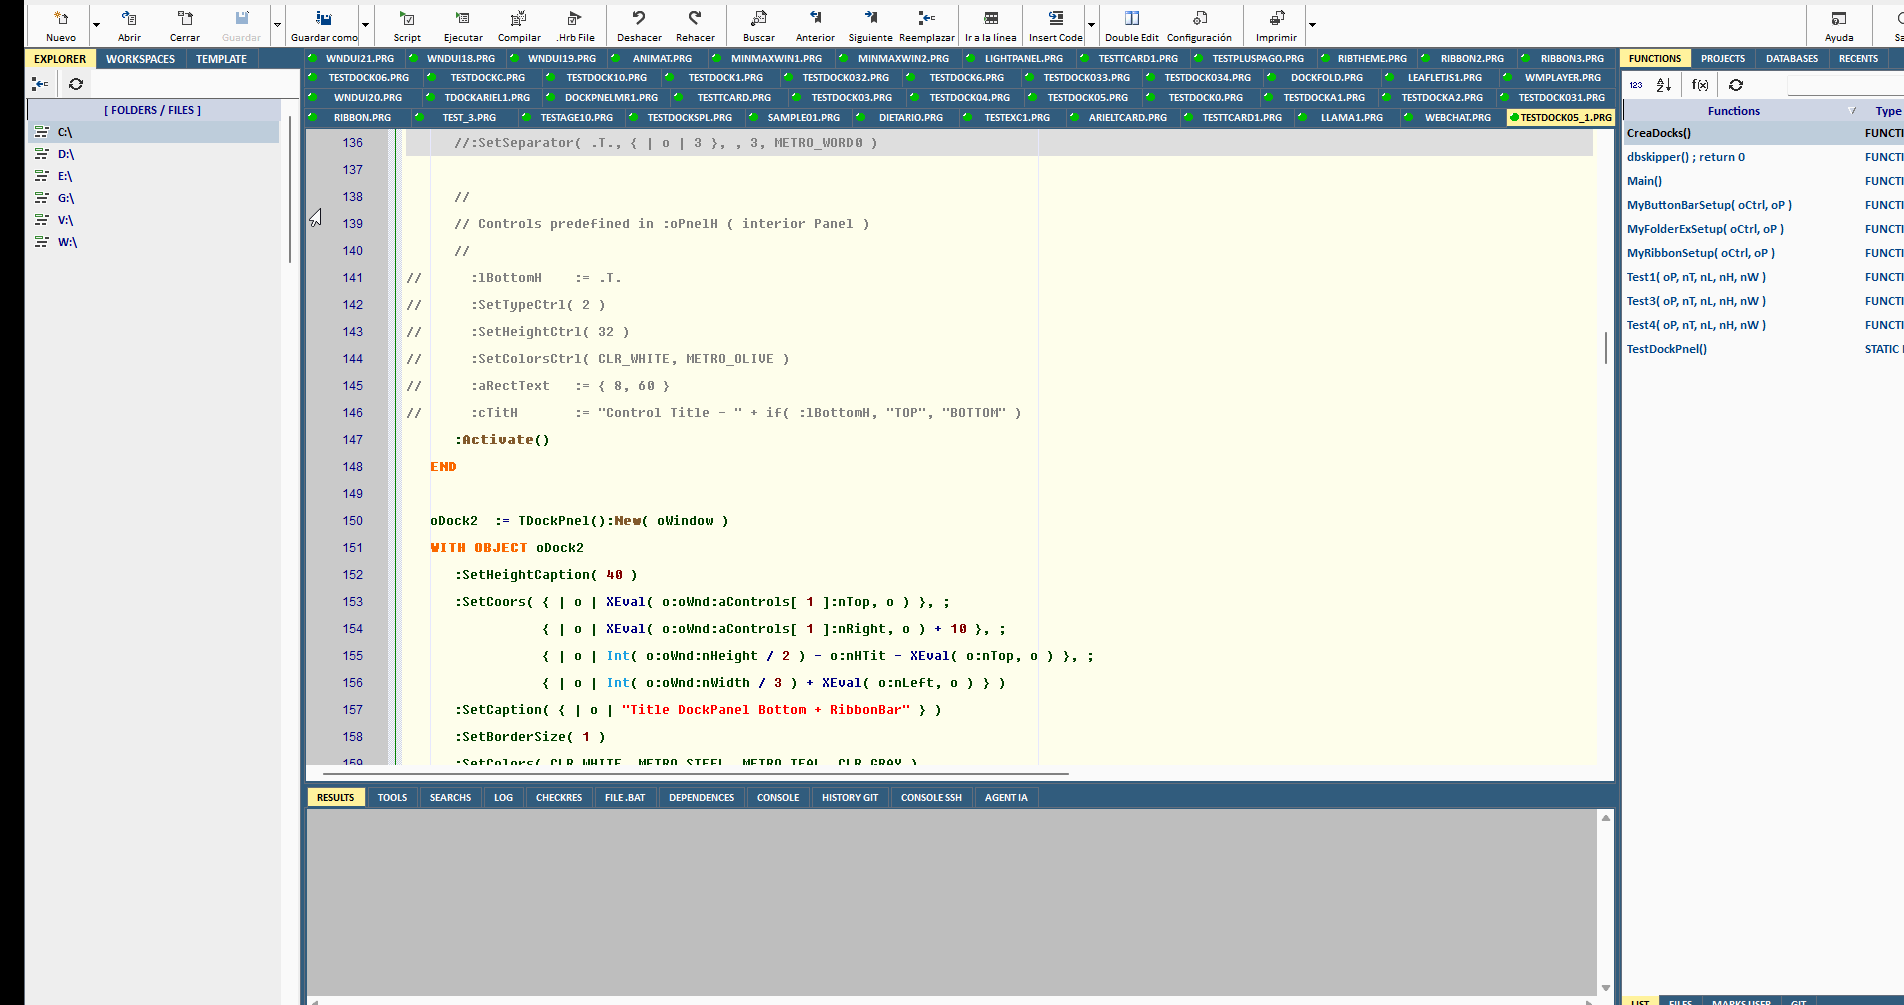The height and width of the screenshot is (1005, 1904).
Task: Click the FOLDERS / FILES header
Action: click(x=153, y=110)
